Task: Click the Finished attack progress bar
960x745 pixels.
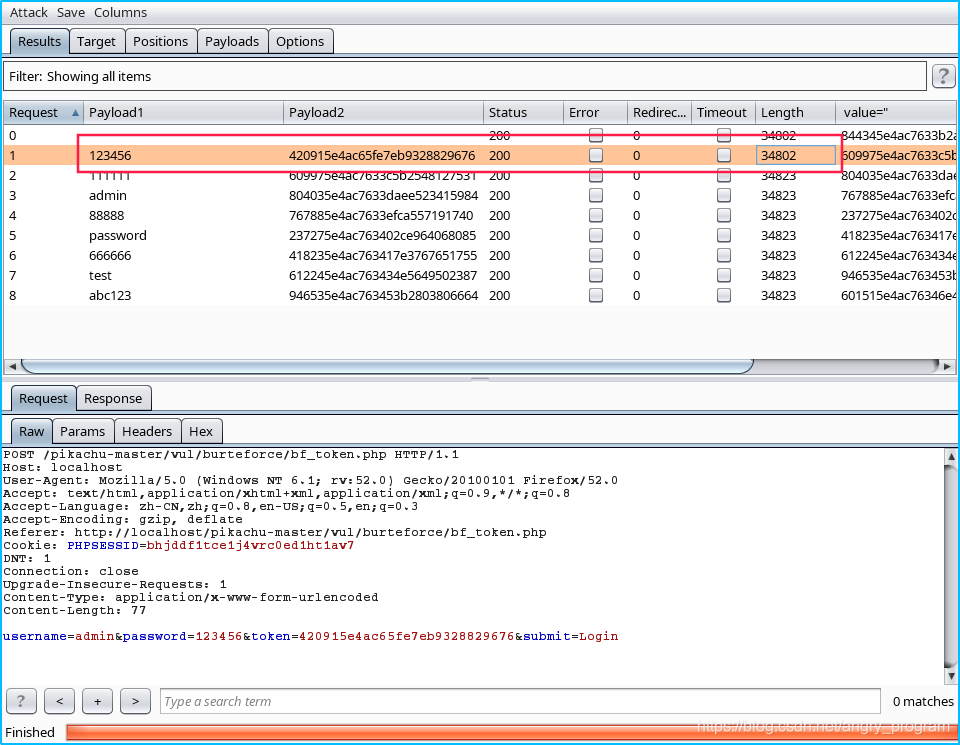Action: (x=512, y=732)
